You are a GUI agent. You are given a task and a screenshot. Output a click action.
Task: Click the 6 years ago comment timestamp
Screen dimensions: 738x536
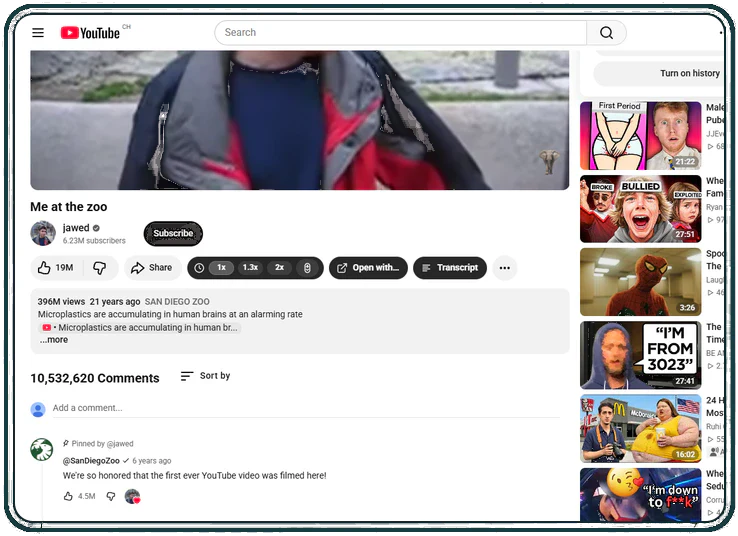[x=152, y=461]
